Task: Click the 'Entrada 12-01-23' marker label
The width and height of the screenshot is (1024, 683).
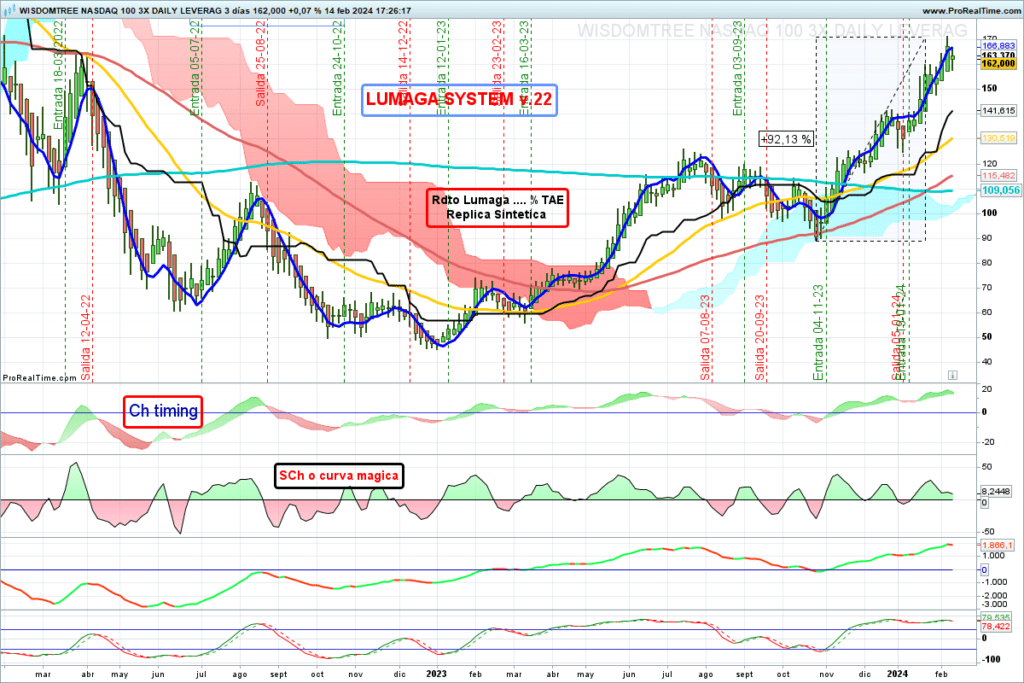Action: (441, 68)
